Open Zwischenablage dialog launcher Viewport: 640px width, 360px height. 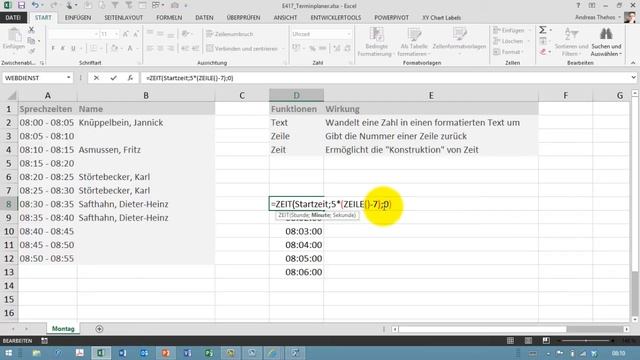pos(42,63)
